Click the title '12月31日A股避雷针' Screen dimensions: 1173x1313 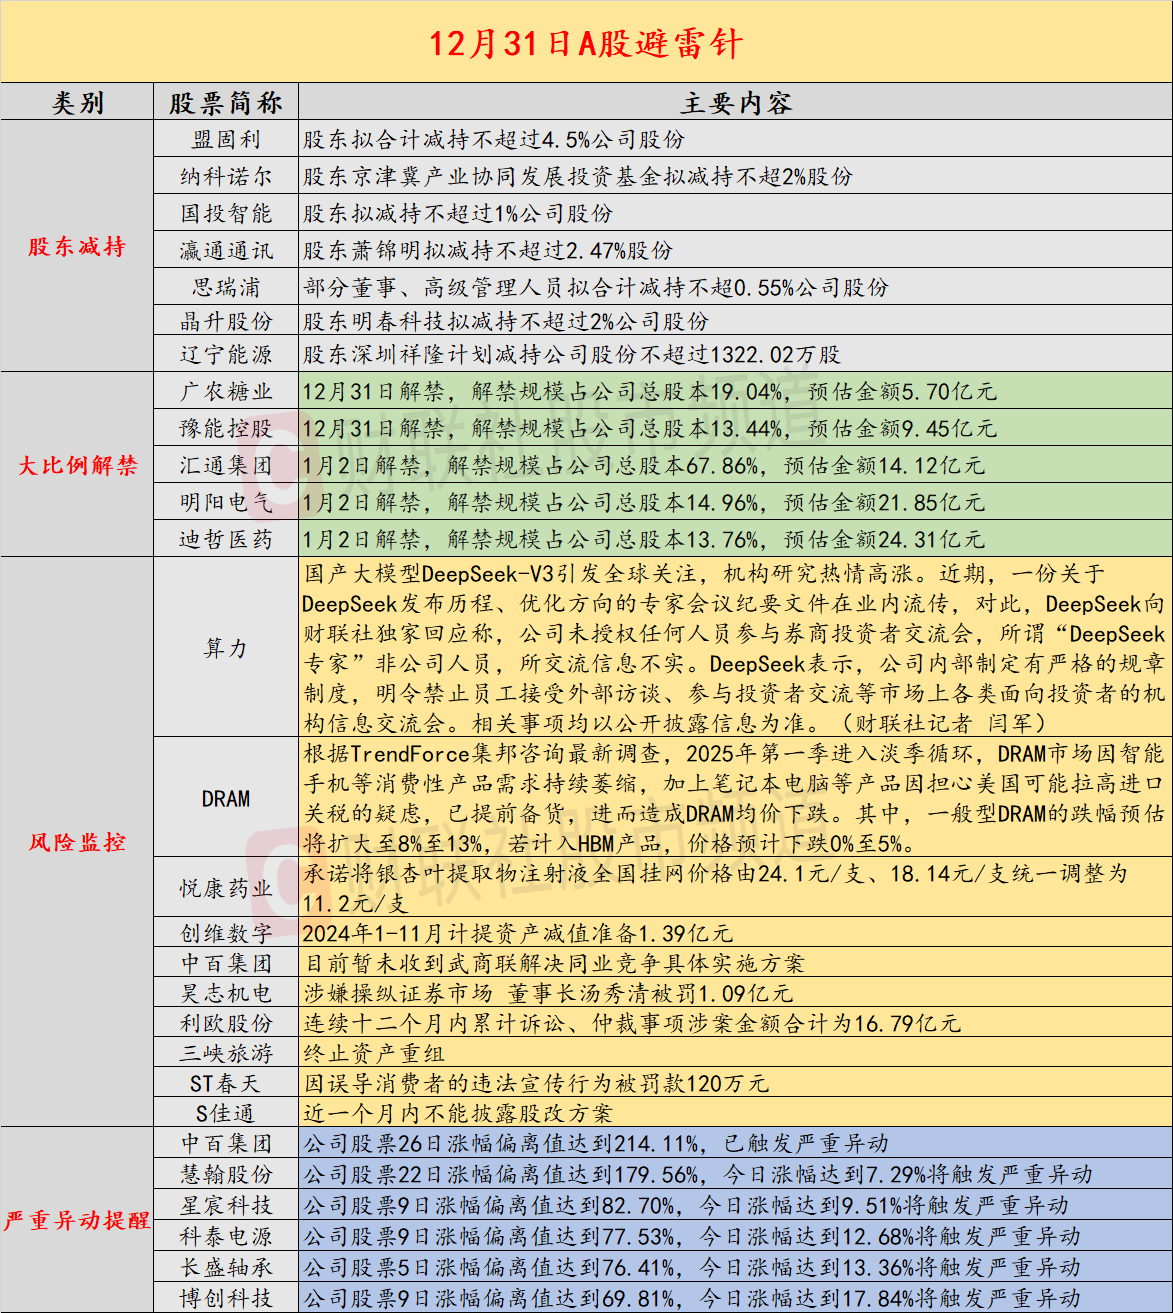pyautogui.click(x=586, y=43)
